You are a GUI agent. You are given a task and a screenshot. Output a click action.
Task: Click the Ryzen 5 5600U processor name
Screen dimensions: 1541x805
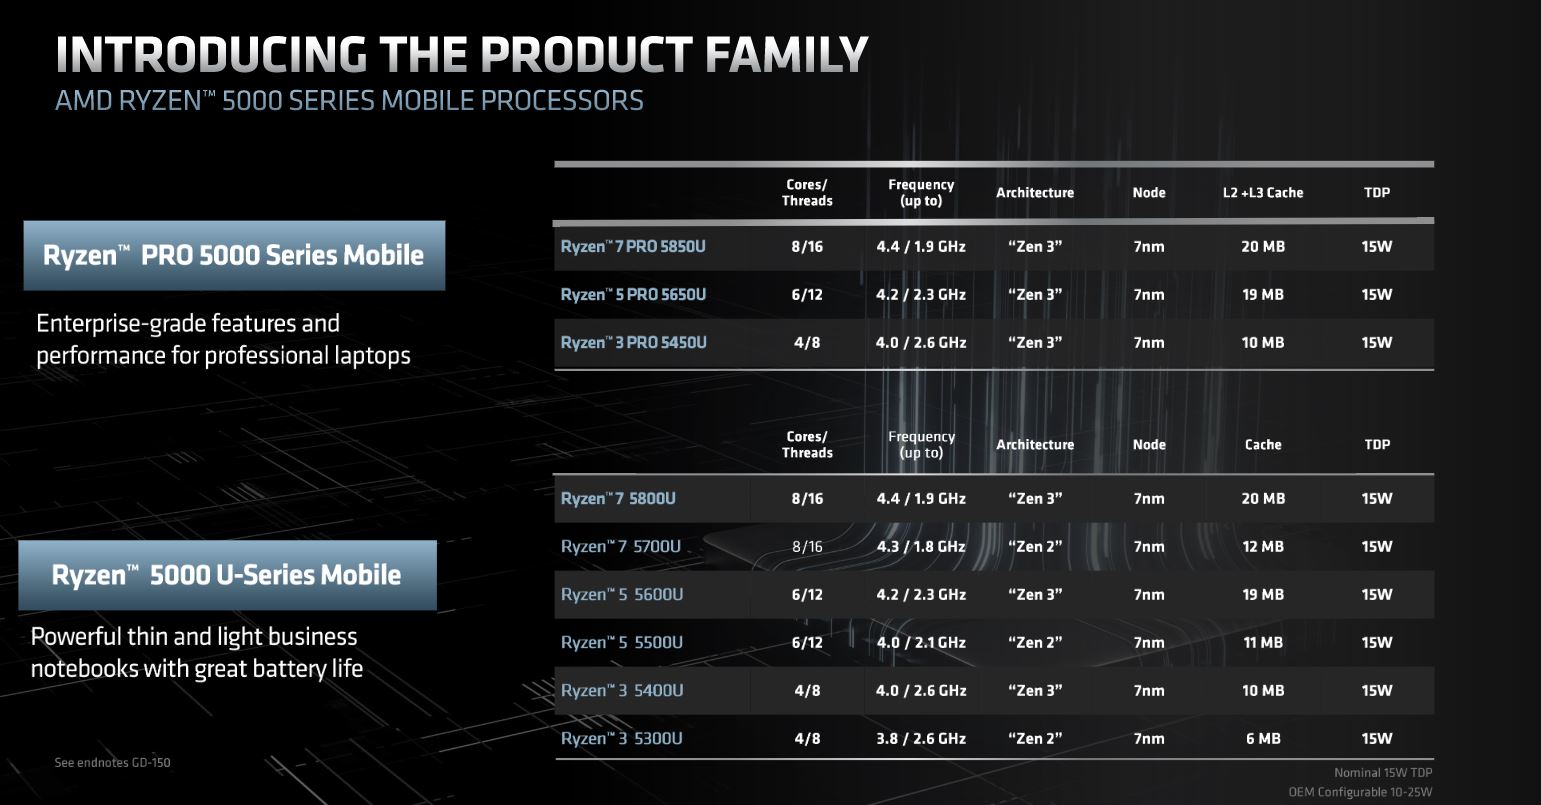[622, 594]
